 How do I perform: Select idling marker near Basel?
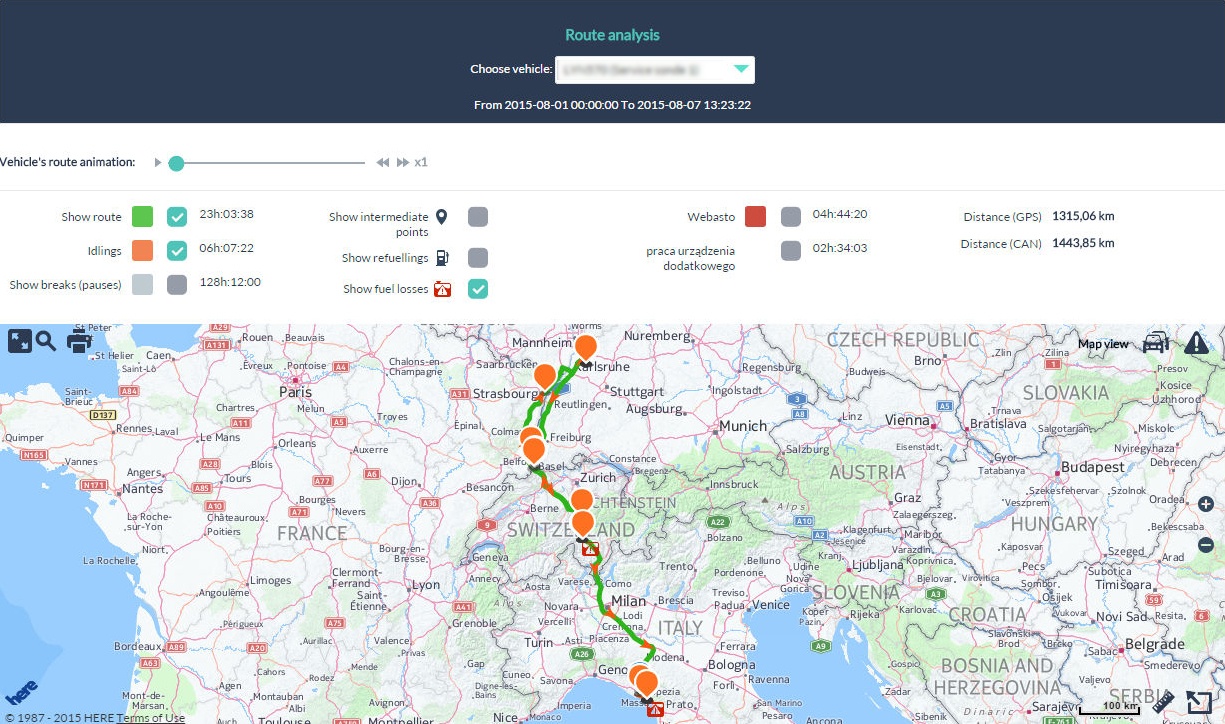tap(534, 449)
